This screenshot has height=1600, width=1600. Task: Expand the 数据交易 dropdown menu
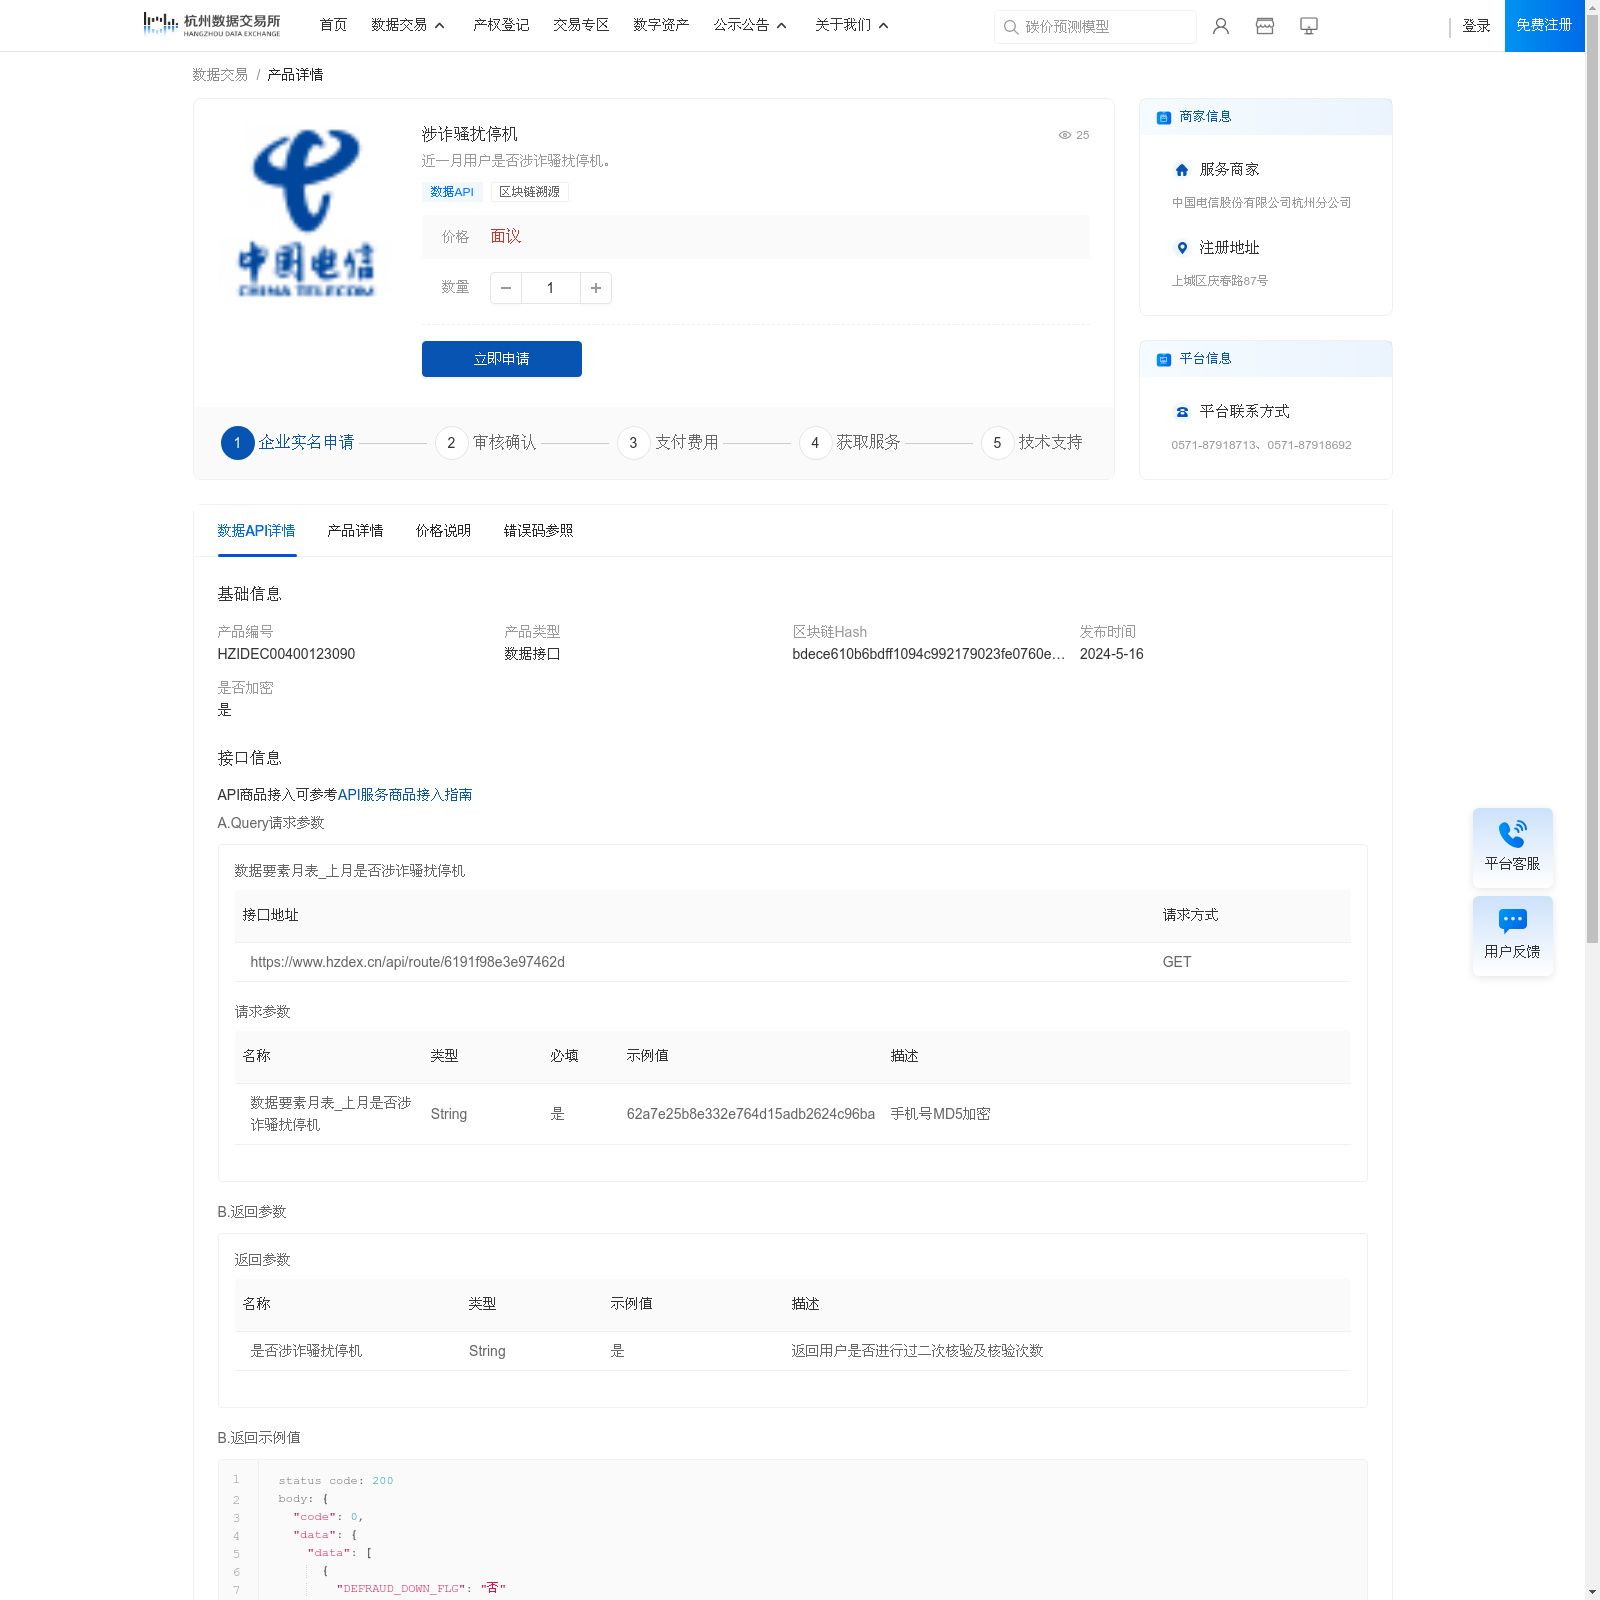coord(408,25)
